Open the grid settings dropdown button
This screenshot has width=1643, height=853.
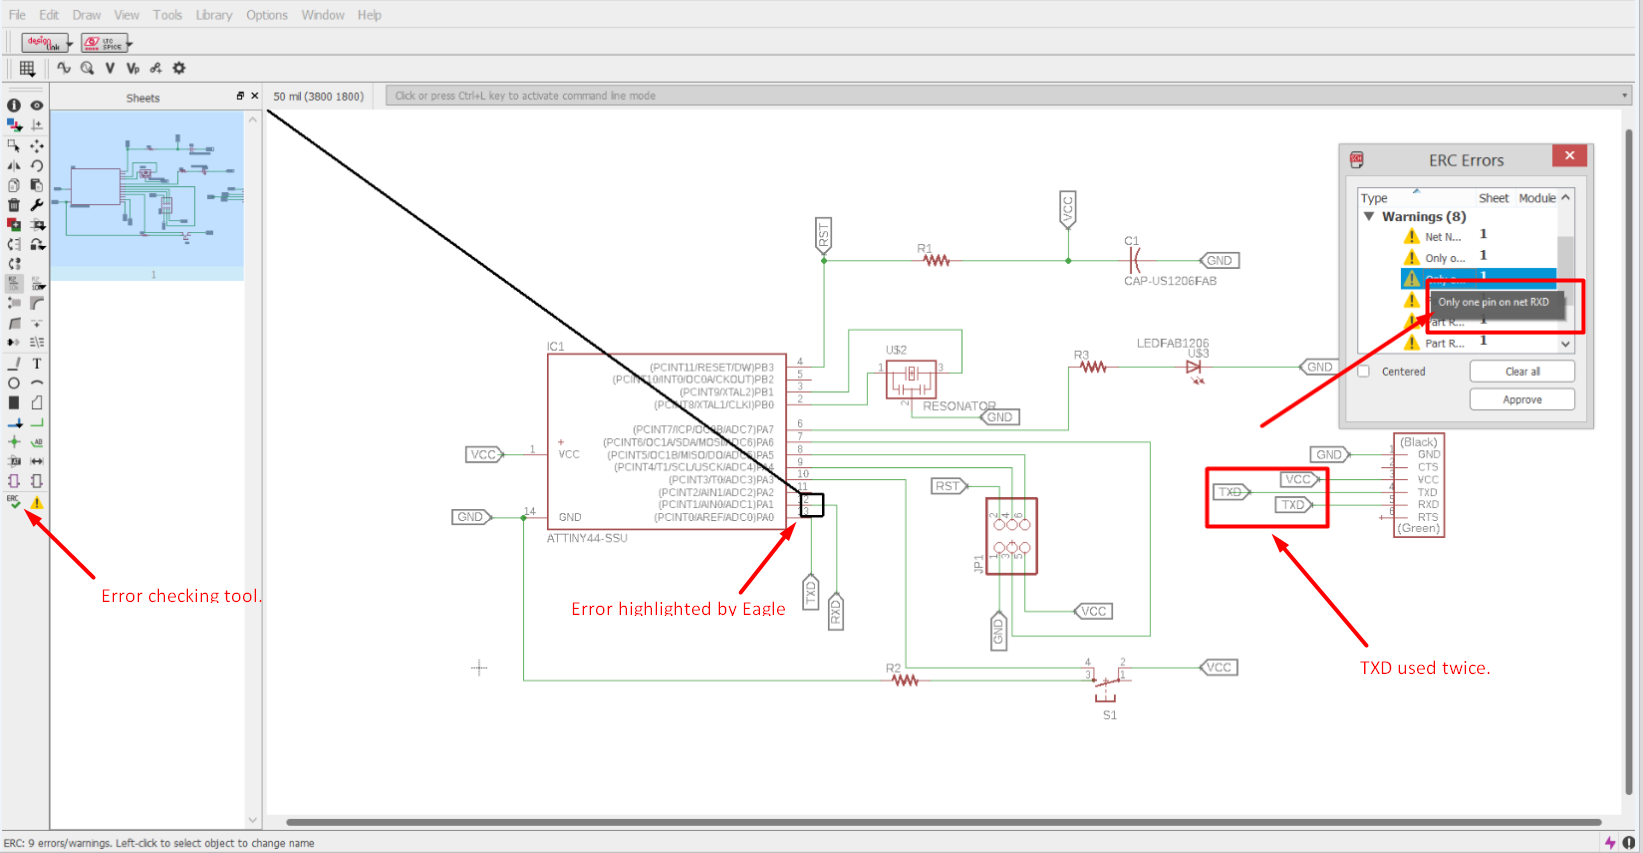tap(27, 68)
